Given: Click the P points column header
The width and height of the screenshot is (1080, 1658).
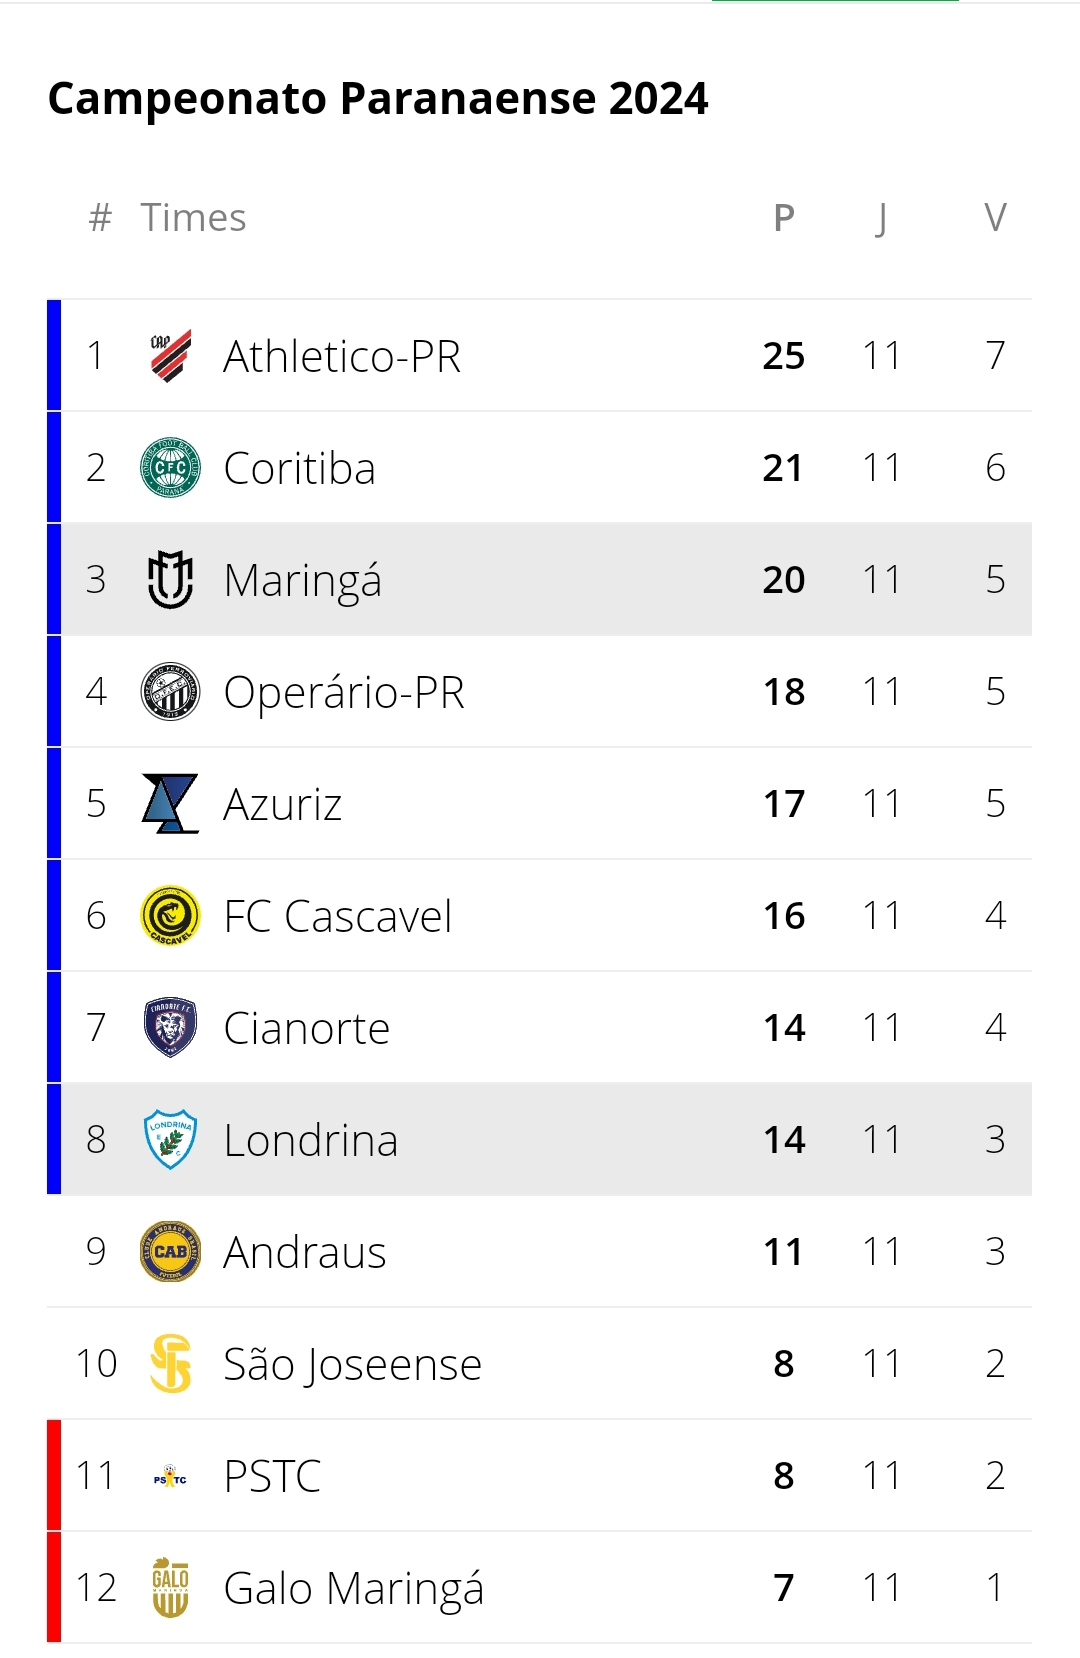Looking at the screenshot, I should (784, 218).
